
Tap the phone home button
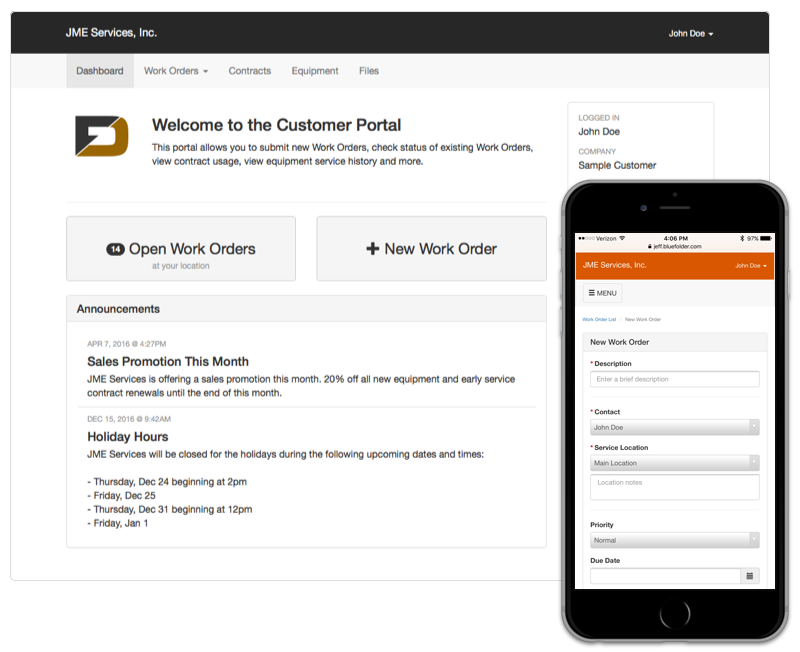[x=674, y=614]
